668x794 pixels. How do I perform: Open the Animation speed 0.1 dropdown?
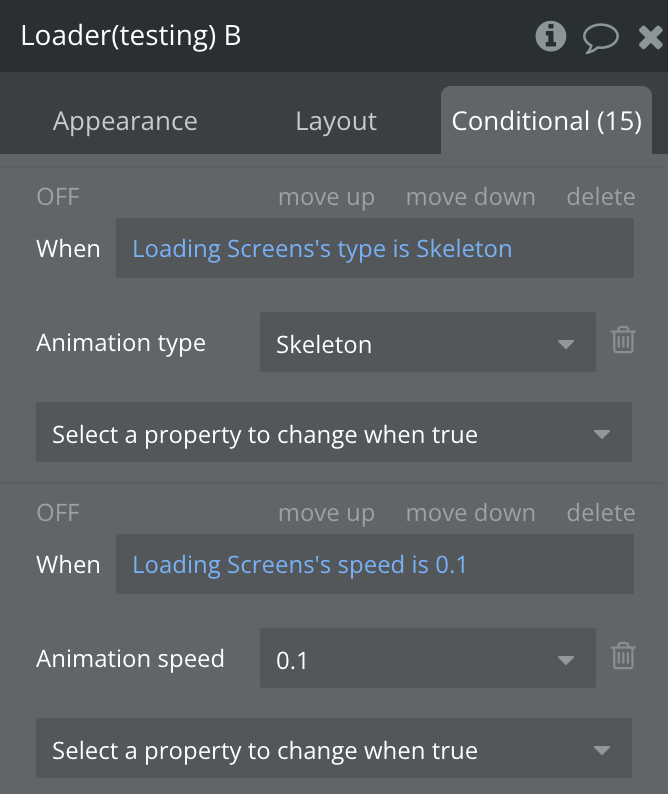pyautogui.click(x=427, y=660)
